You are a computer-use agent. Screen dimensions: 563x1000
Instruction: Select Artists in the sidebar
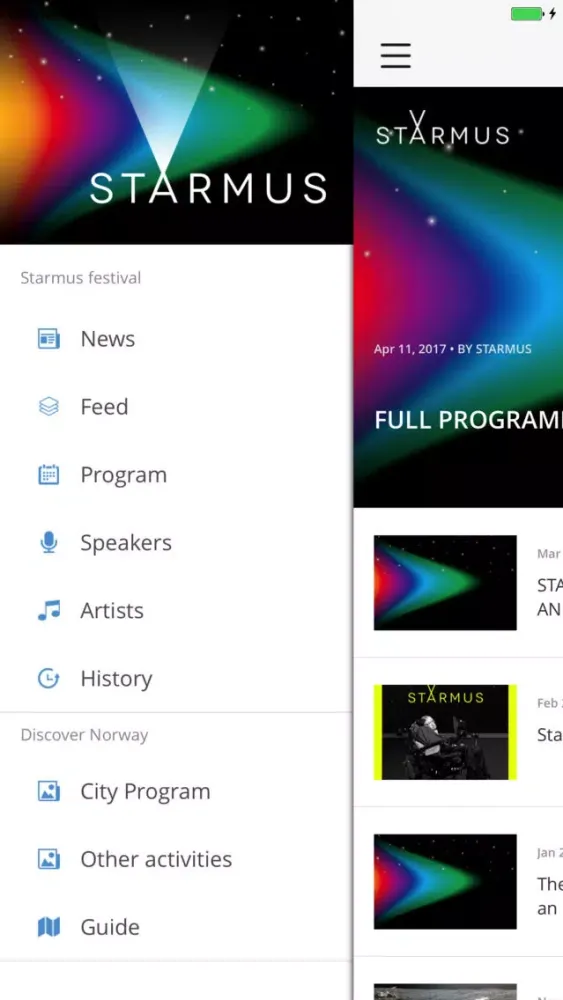[176, 610]
